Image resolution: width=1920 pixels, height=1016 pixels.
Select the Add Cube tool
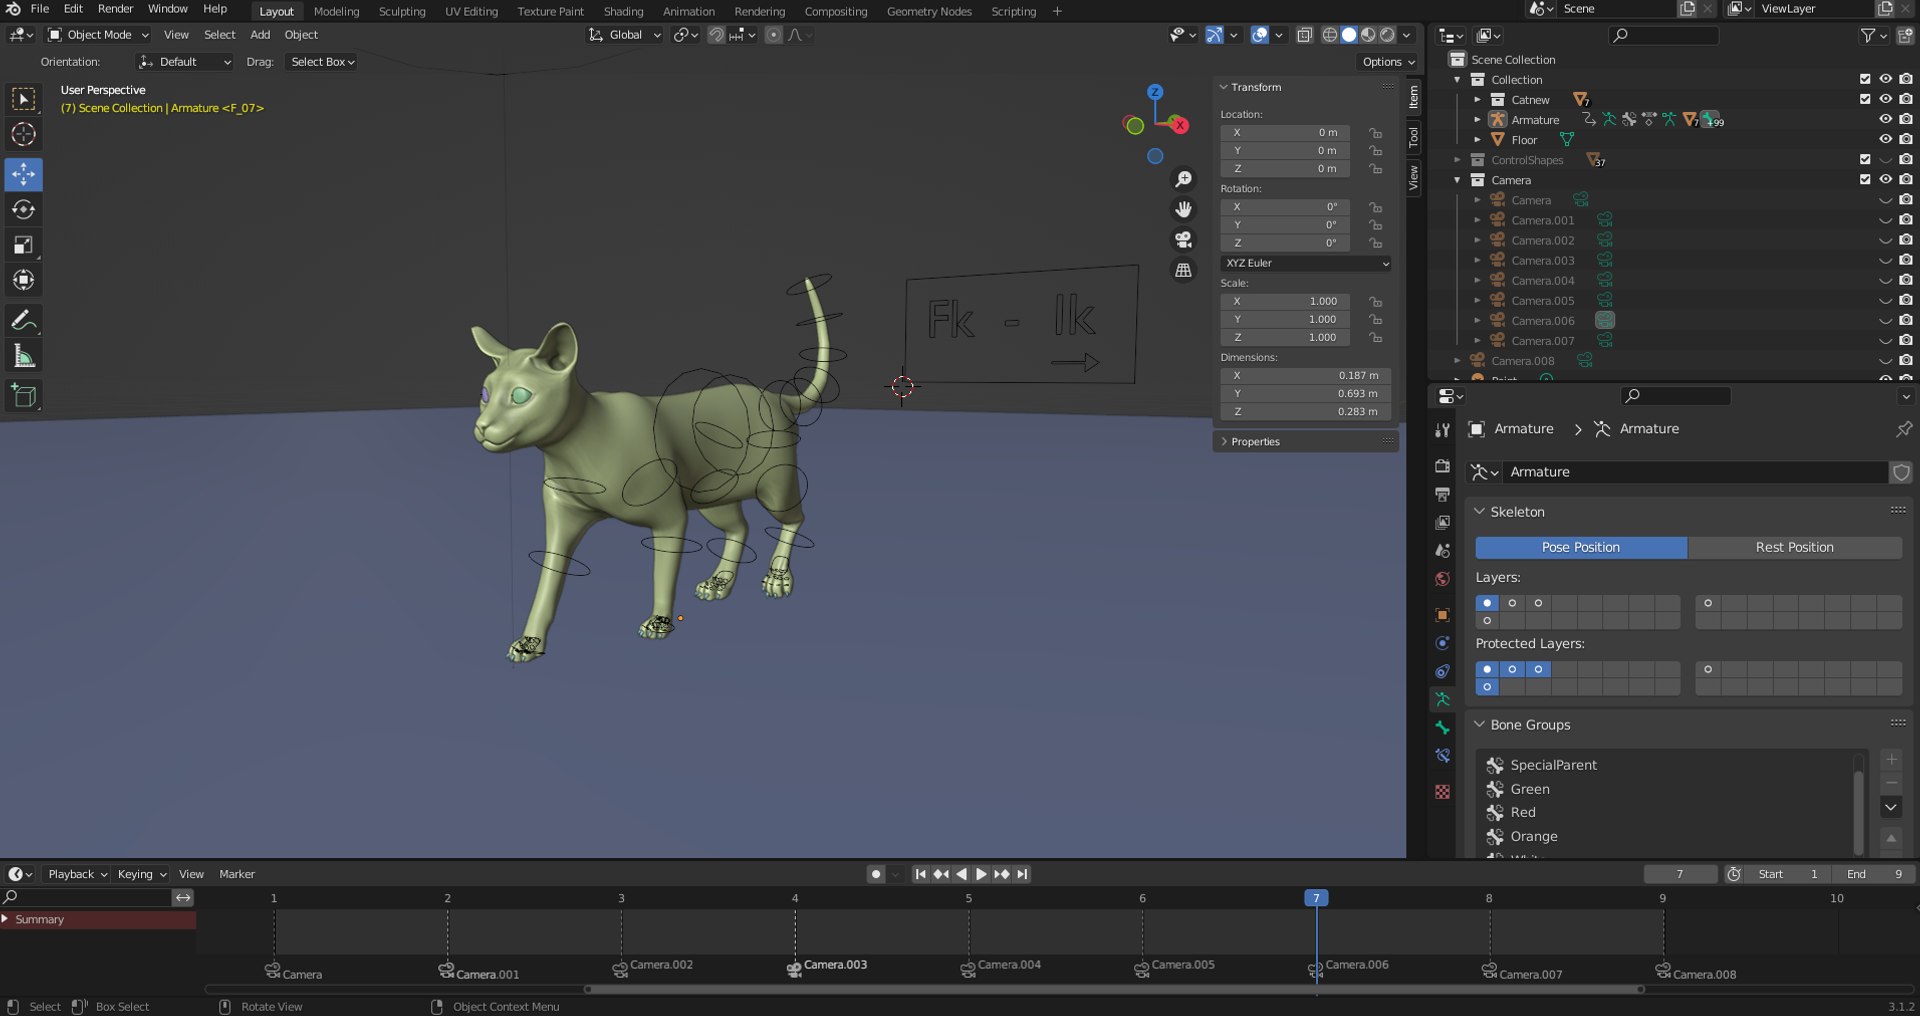click(23, 396)
